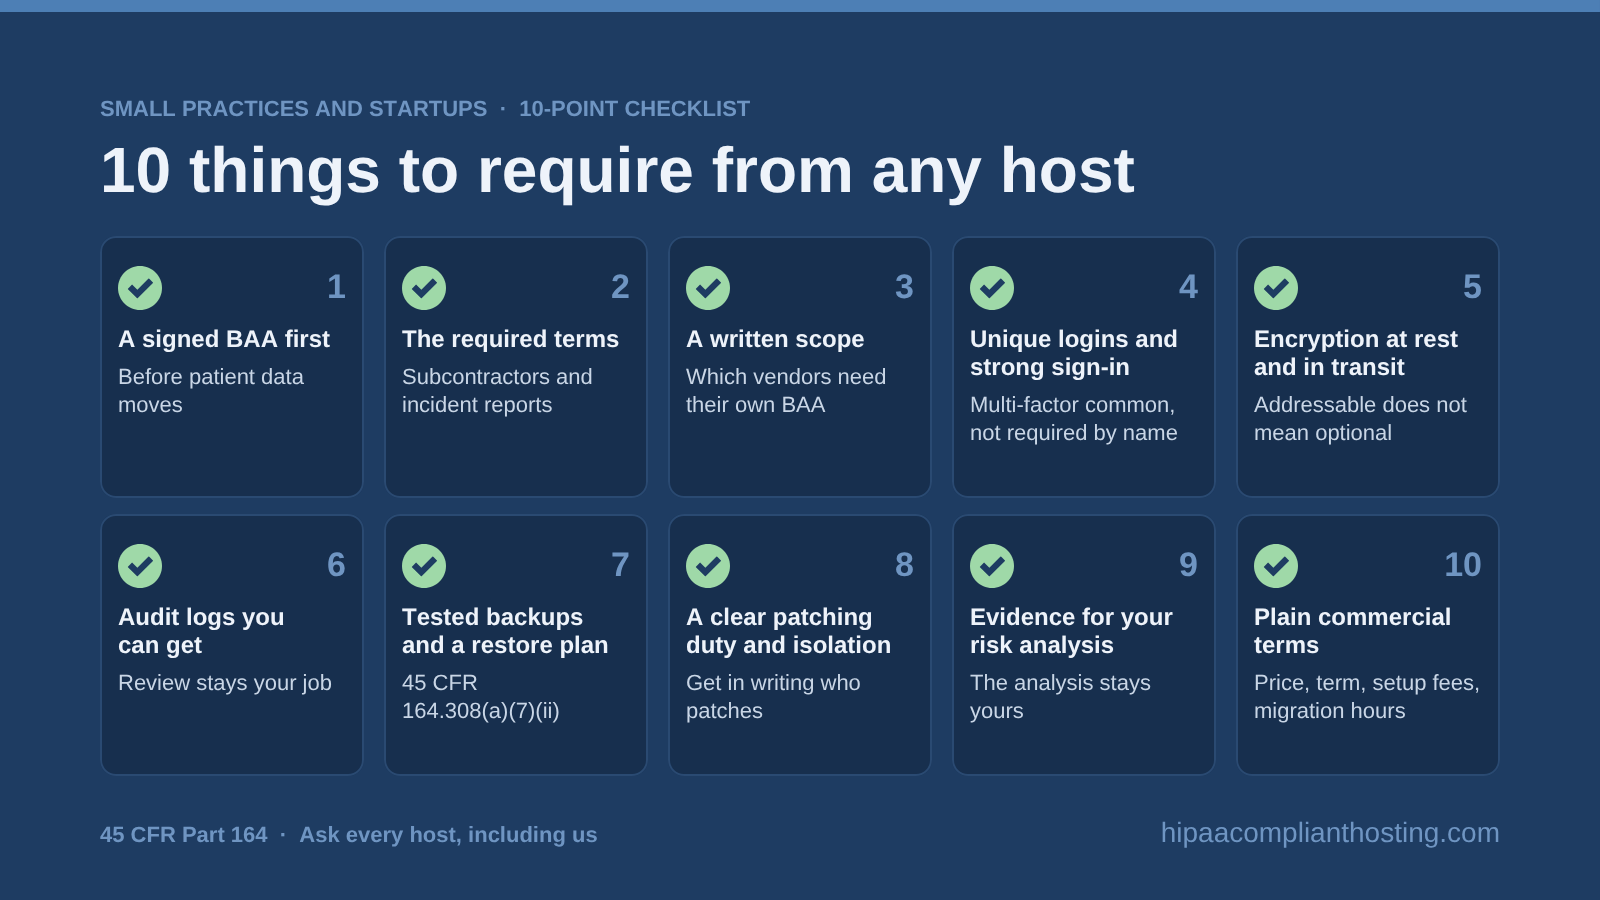The height and width of the screenshot is (900, 1600).
Task: Click the number 4 on the logins card
Action: point(1188,287)
